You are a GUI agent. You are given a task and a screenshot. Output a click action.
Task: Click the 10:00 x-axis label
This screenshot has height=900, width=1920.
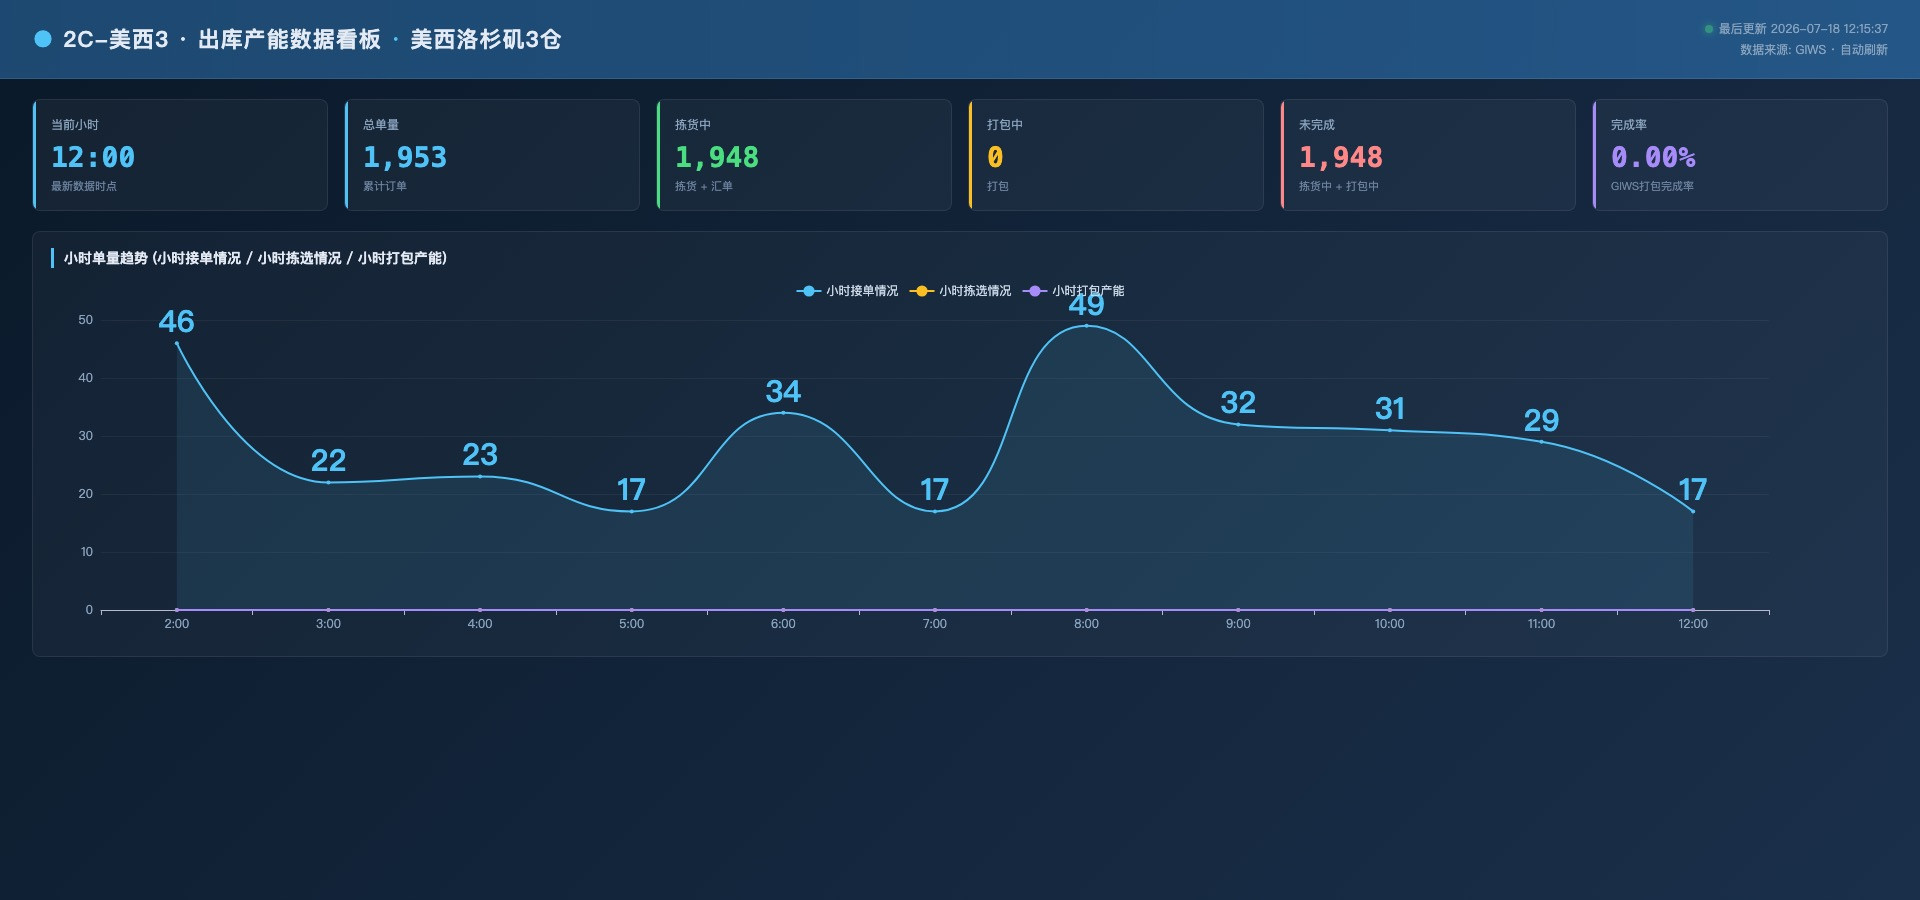click(1389, 624)
